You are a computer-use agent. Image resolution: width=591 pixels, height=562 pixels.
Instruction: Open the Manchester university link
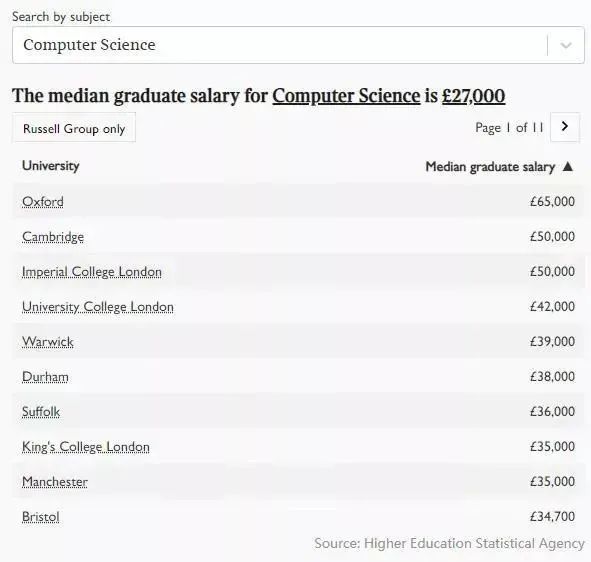click(x=55, y=482)
